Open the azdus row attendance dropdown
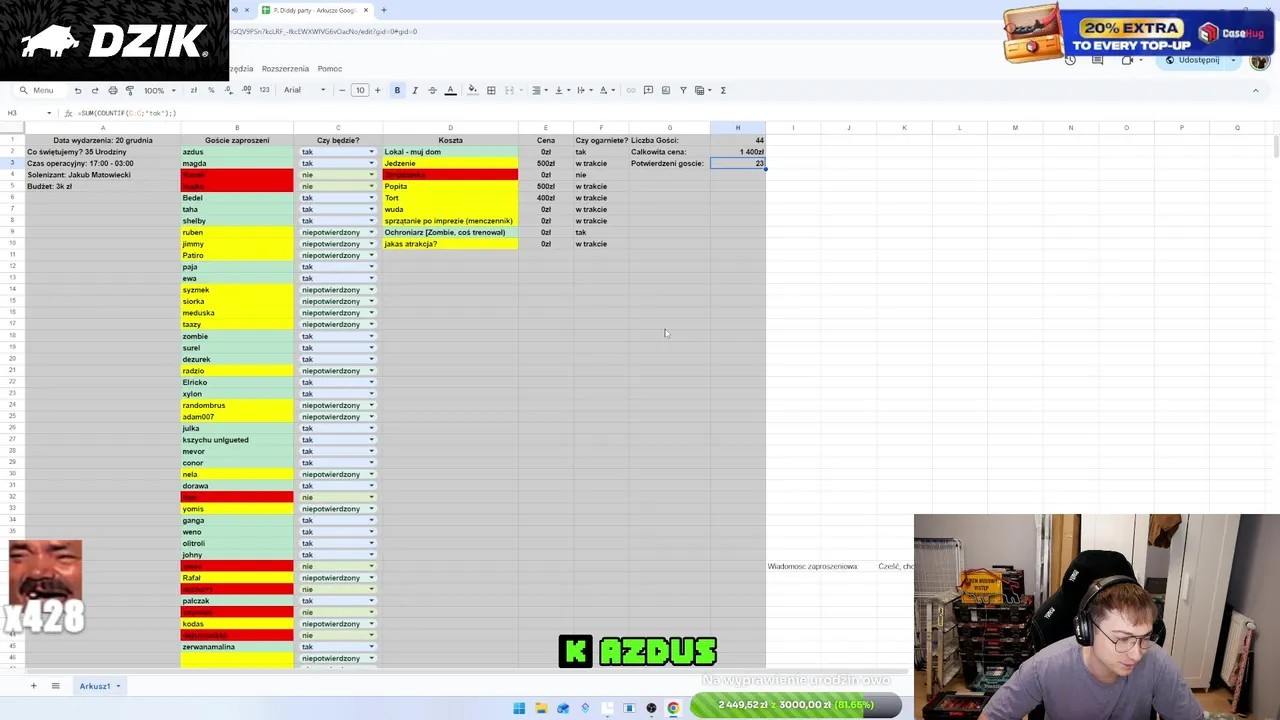Screen dimensions: 1280x720 tap(371, 152)
